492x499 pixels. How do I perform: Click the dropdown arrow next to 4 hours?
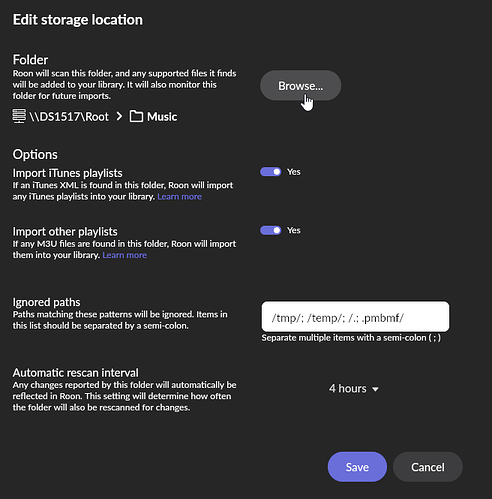375,389
